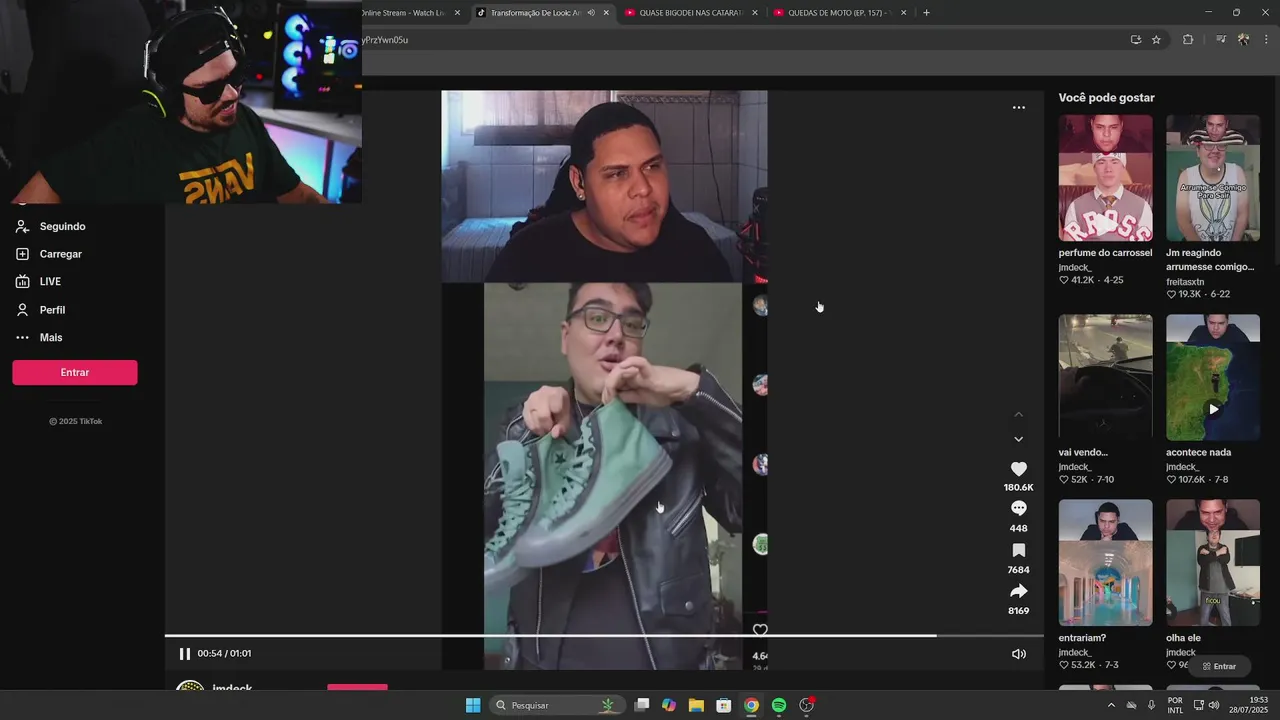Open clock showing 19:53 28/07/2025
The height and width of the screenshot is (720, 1280).
(x=1249, y=705)
